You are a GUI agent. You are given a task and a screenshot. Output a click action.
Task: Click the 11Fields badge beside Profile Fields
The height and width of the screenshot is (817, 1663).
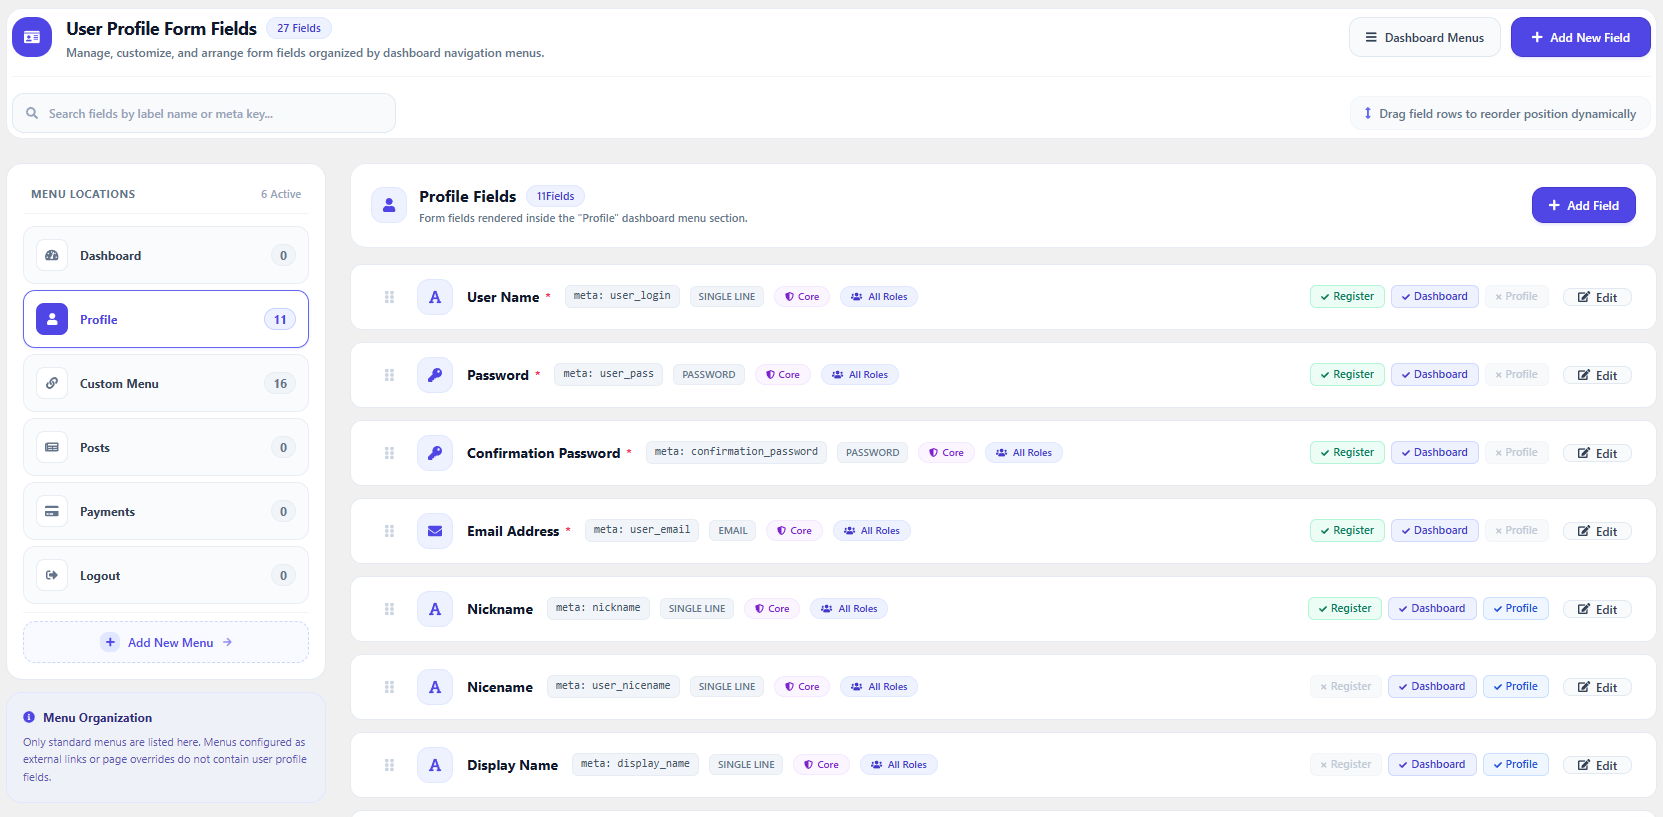coord(555,196)
